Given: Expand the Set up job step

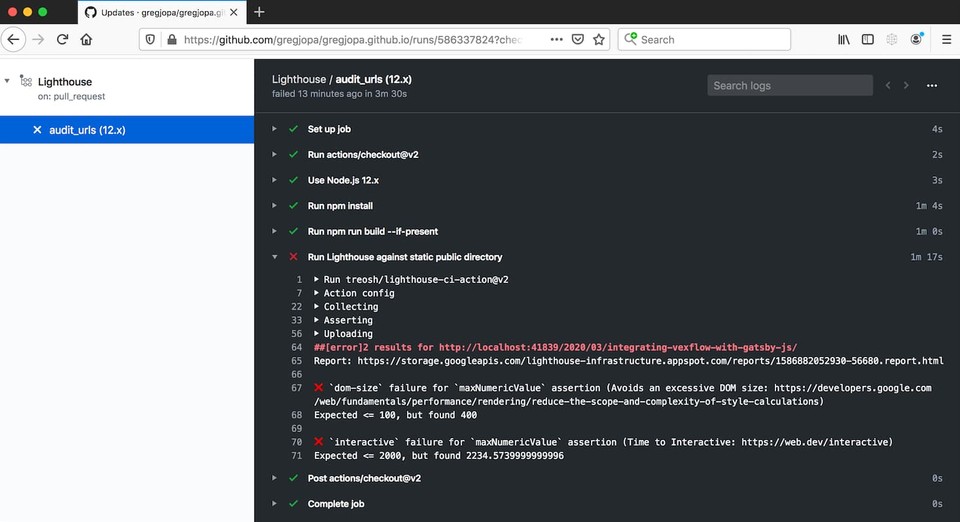Looking at the screenshot, I should point(274,129).
